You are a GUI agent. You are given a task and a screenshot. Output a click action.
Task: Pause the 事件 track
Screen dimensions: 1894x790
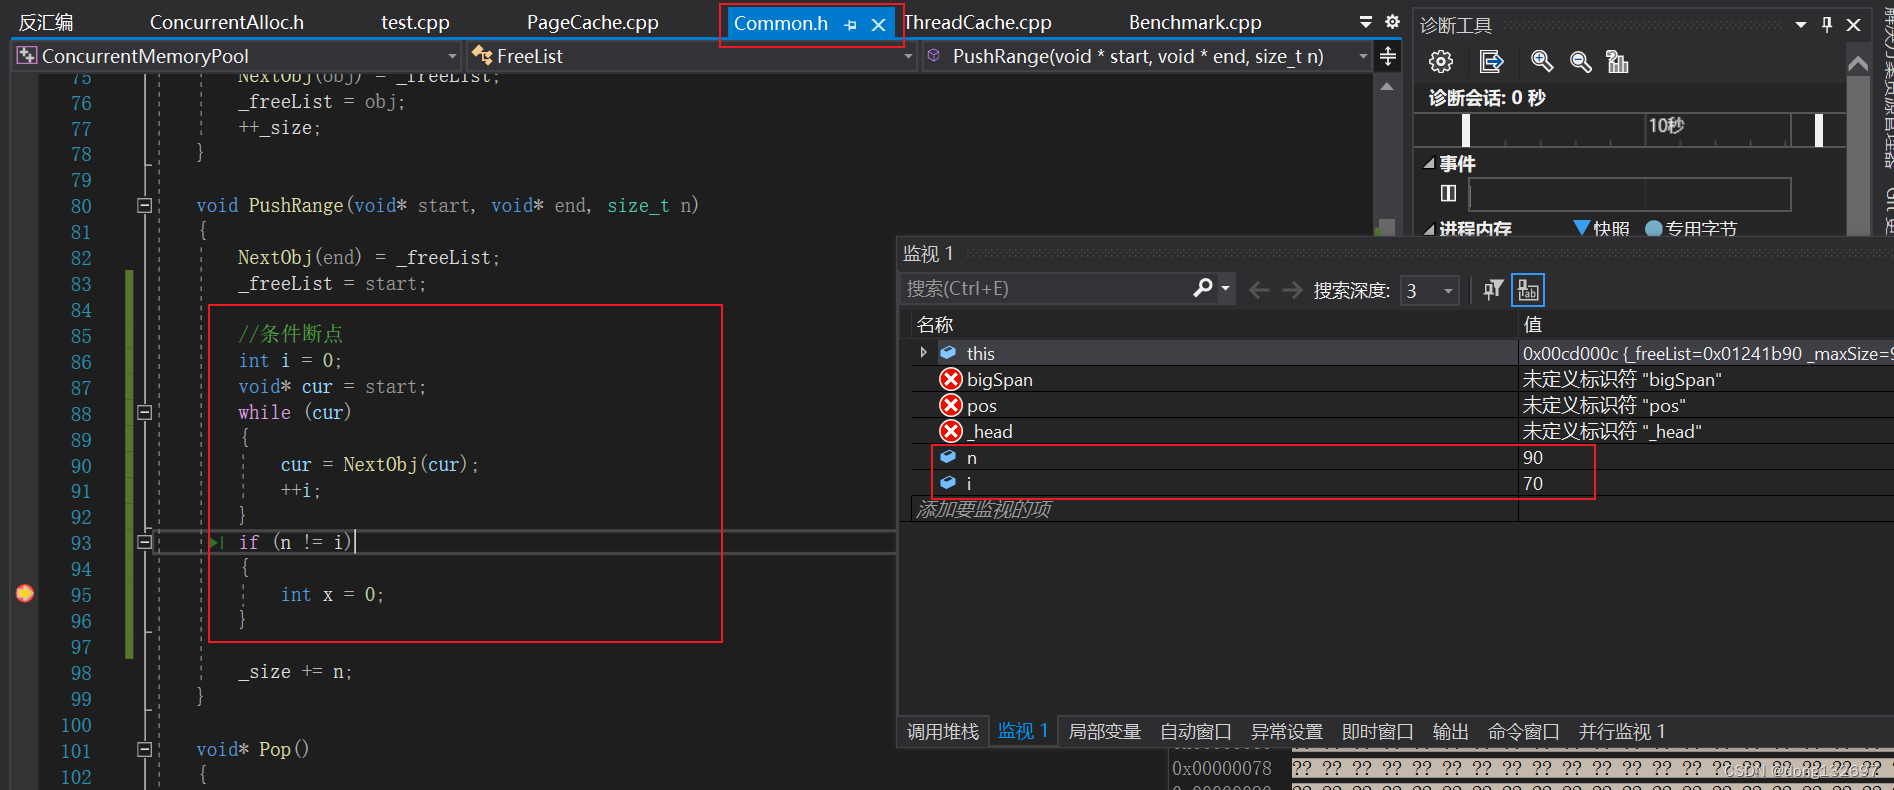click(1448, 193)
